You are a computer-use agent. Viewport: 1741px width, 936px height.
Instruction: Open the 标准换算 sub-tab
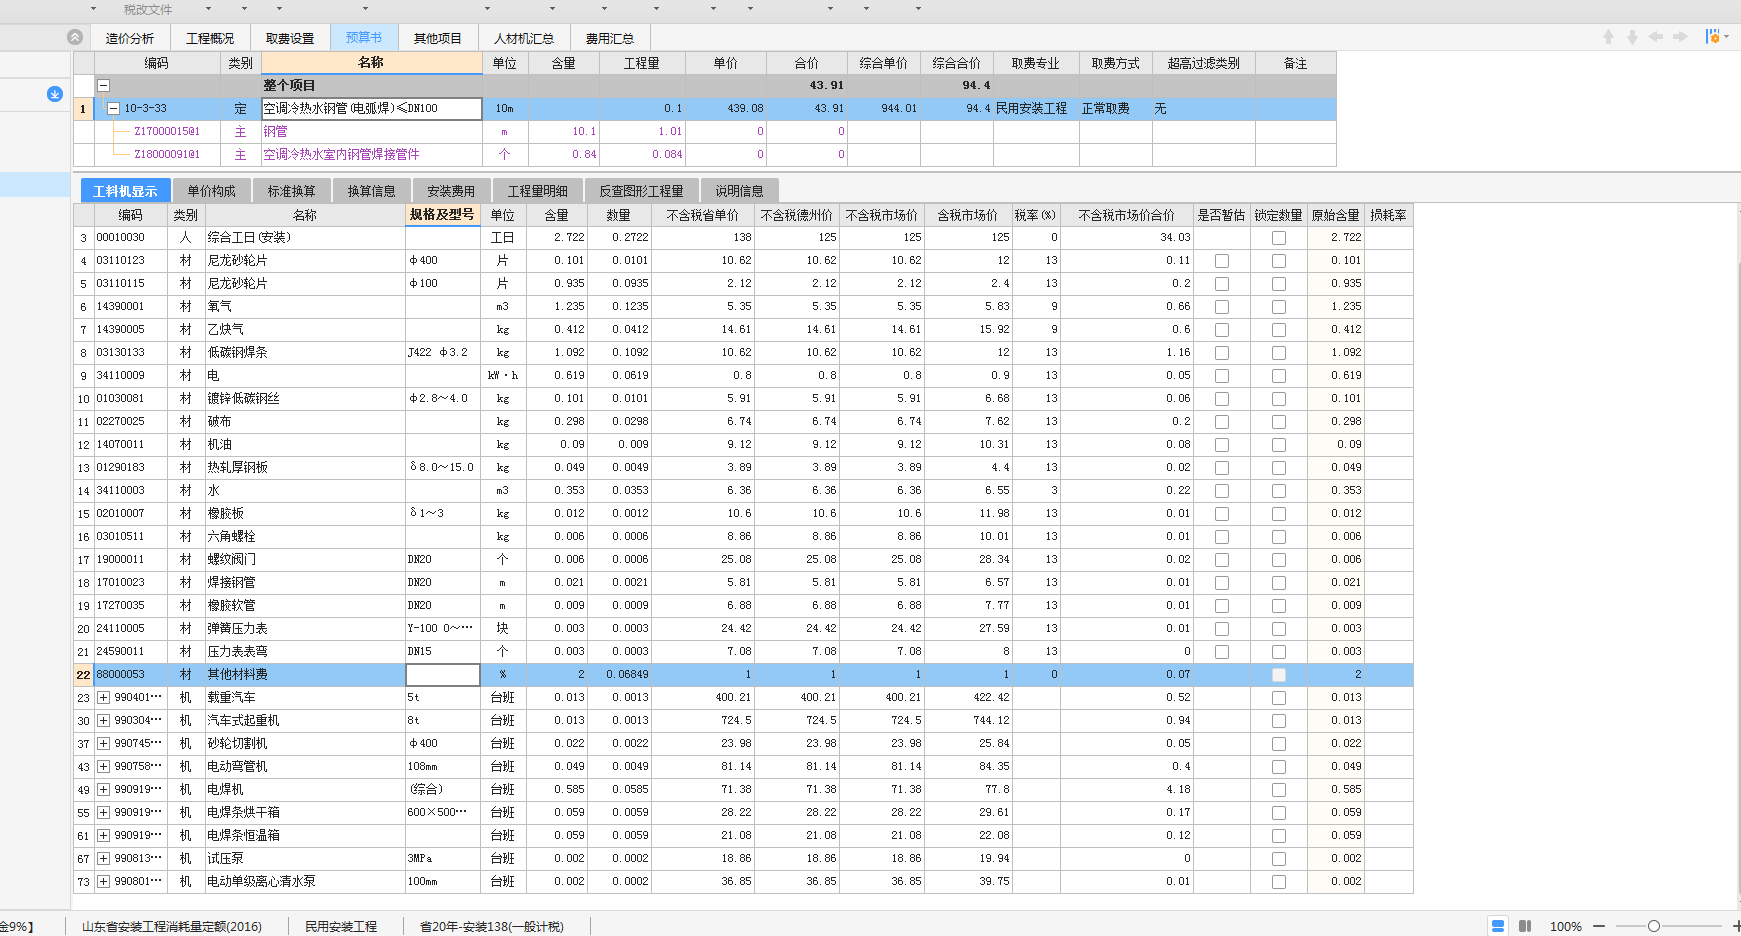pos(292,191)
